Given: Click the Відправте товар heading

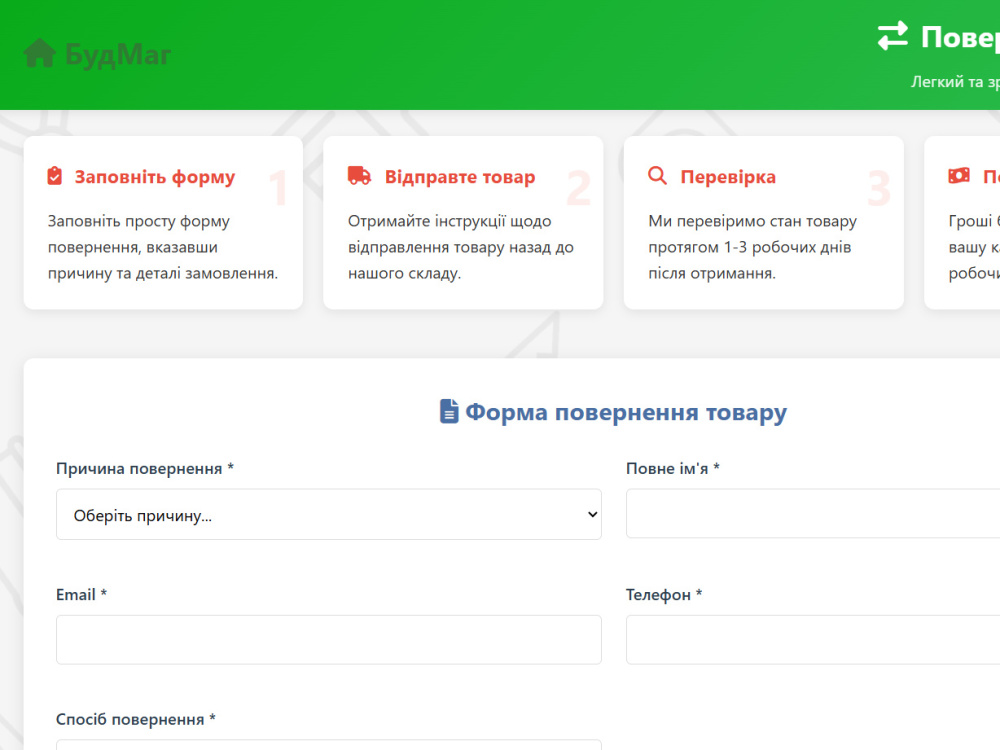Looking at the screenshot, I should click(460, 177).
